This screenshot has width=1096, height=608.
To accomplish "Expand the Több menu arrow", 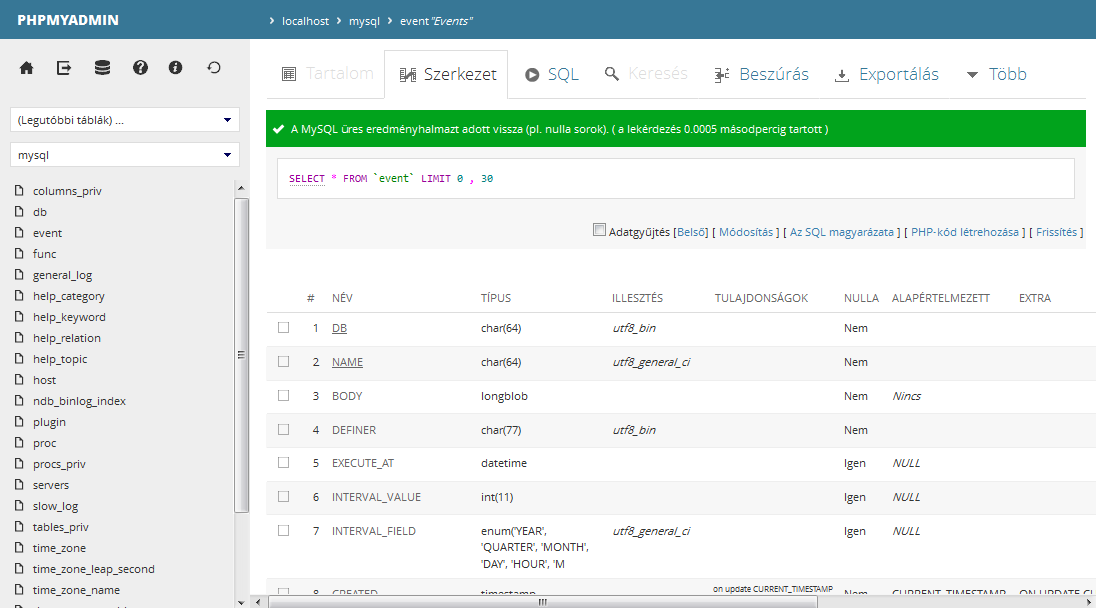I will 972,75.
